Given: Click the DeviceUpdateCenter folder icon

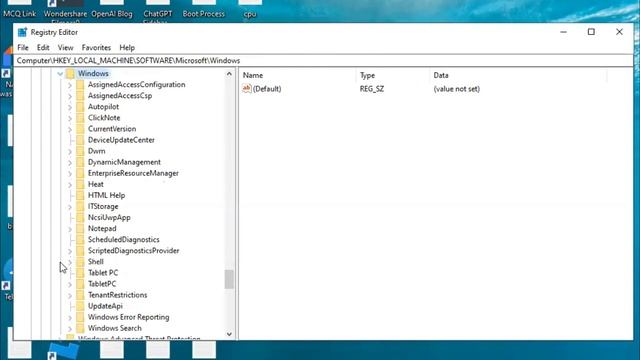Looking at the screenshot, I should [x=80, y=140].
